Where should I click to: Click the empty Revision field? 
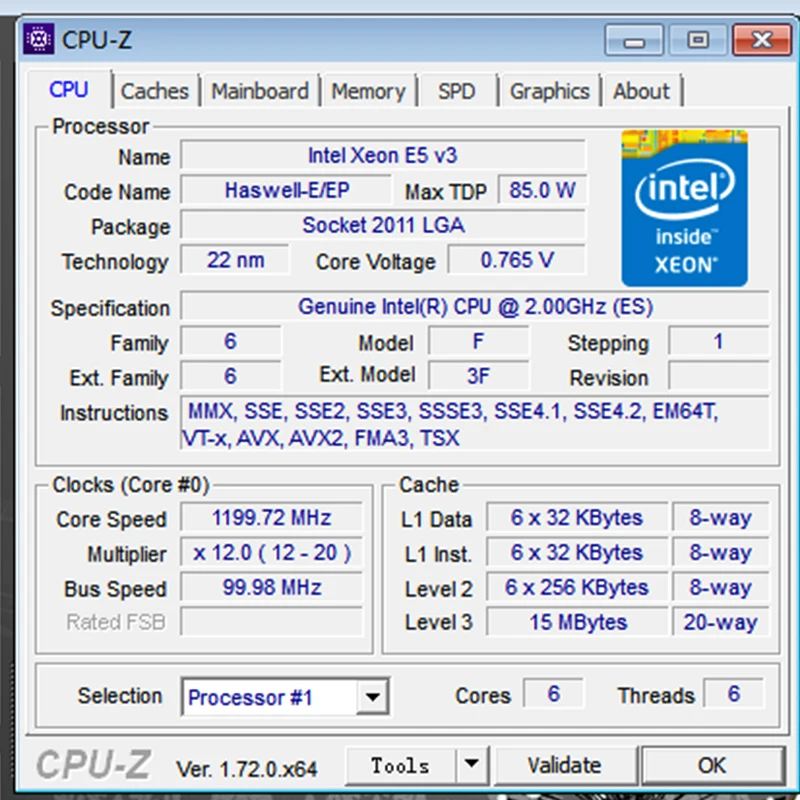pos(718,376)
